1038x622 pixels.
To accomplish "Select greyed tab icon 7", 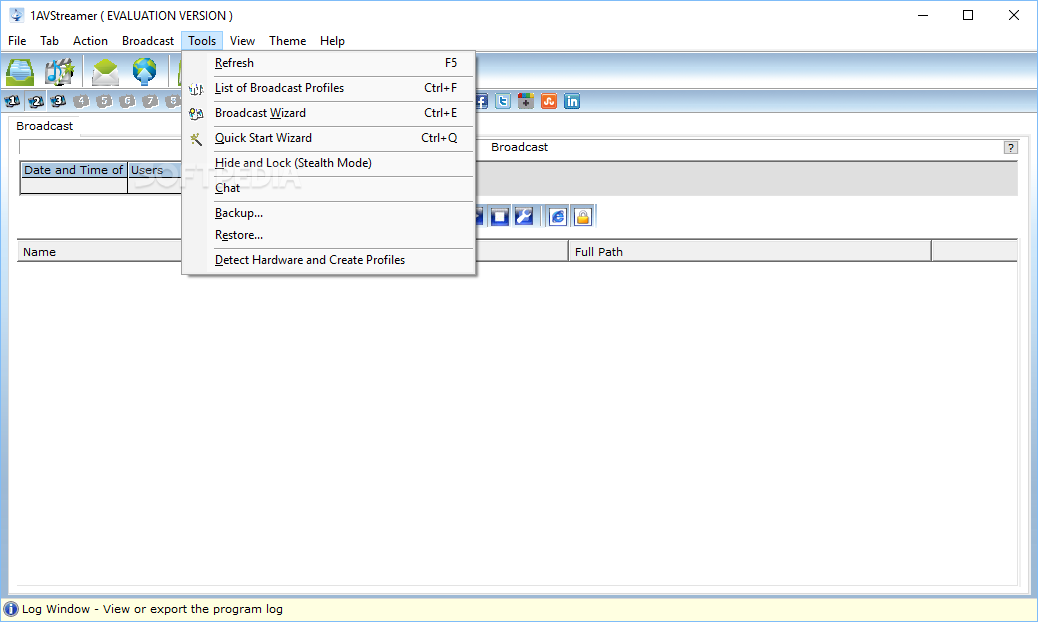I will point(150,101).
